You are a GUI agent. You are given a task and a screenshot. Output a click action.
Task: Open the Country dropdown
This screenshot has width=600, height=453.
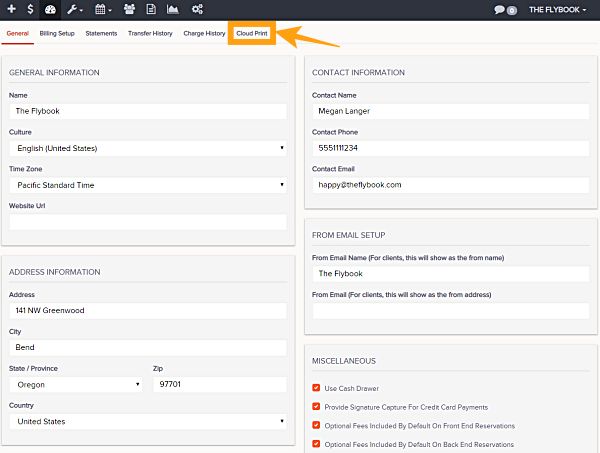pos(148,421)
